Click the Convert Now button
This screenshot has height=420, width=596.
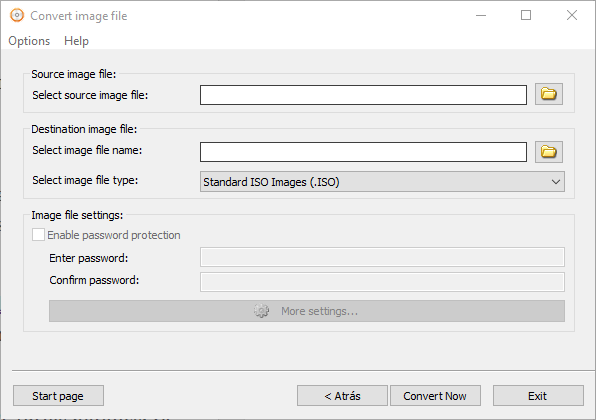(x=435, y=396)
